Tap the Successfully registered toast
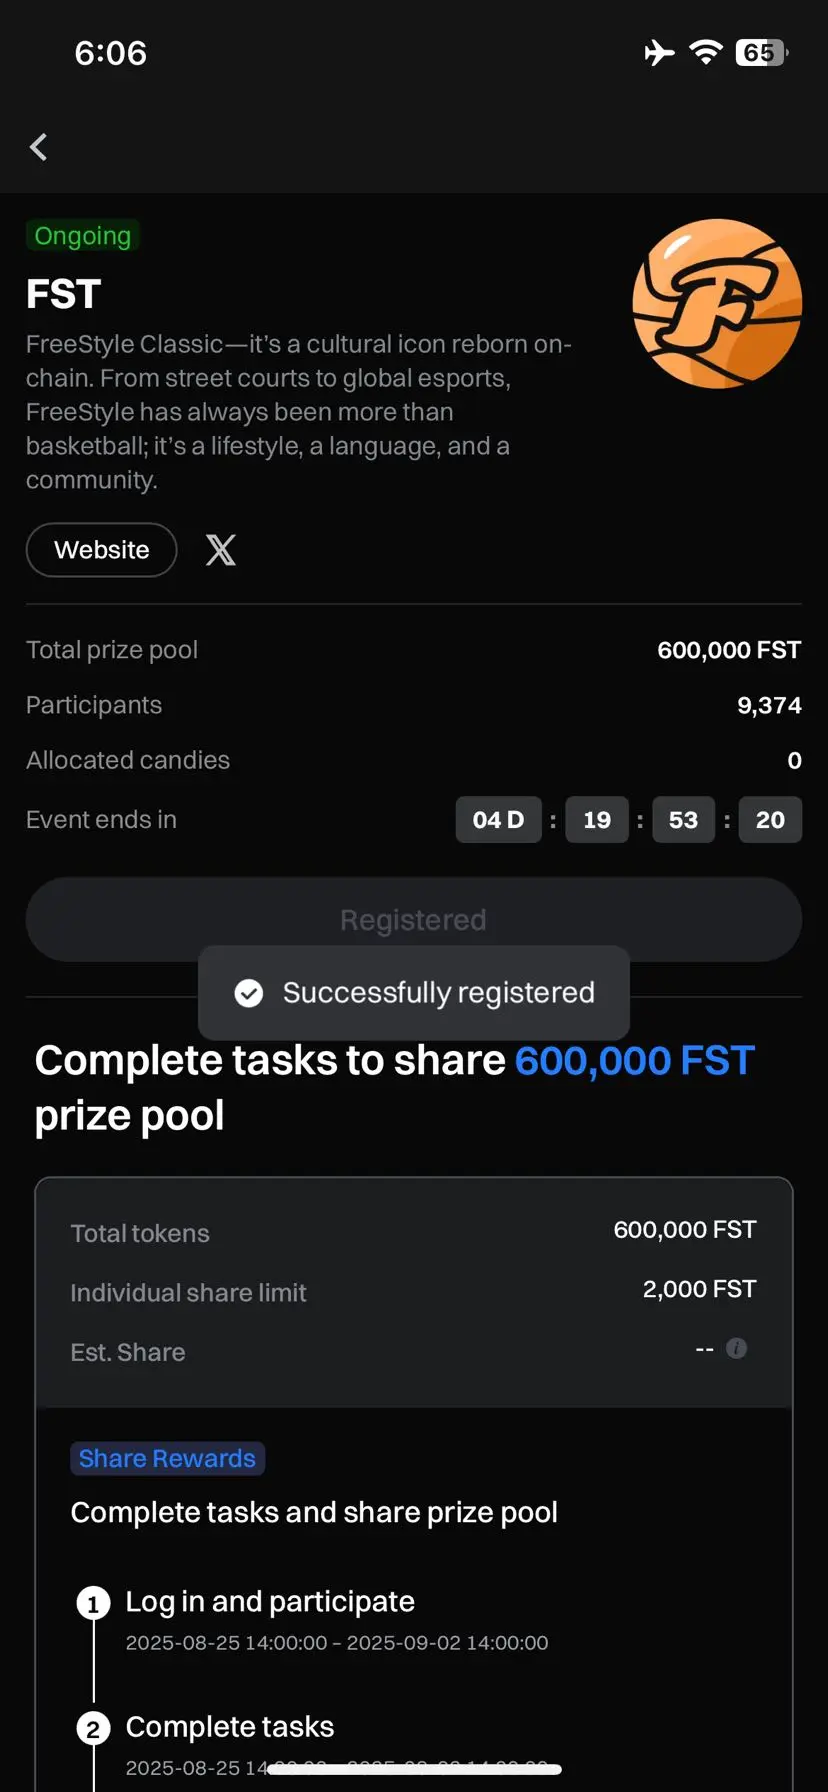This screenshot has height=1792, width=828. point(414,993)
